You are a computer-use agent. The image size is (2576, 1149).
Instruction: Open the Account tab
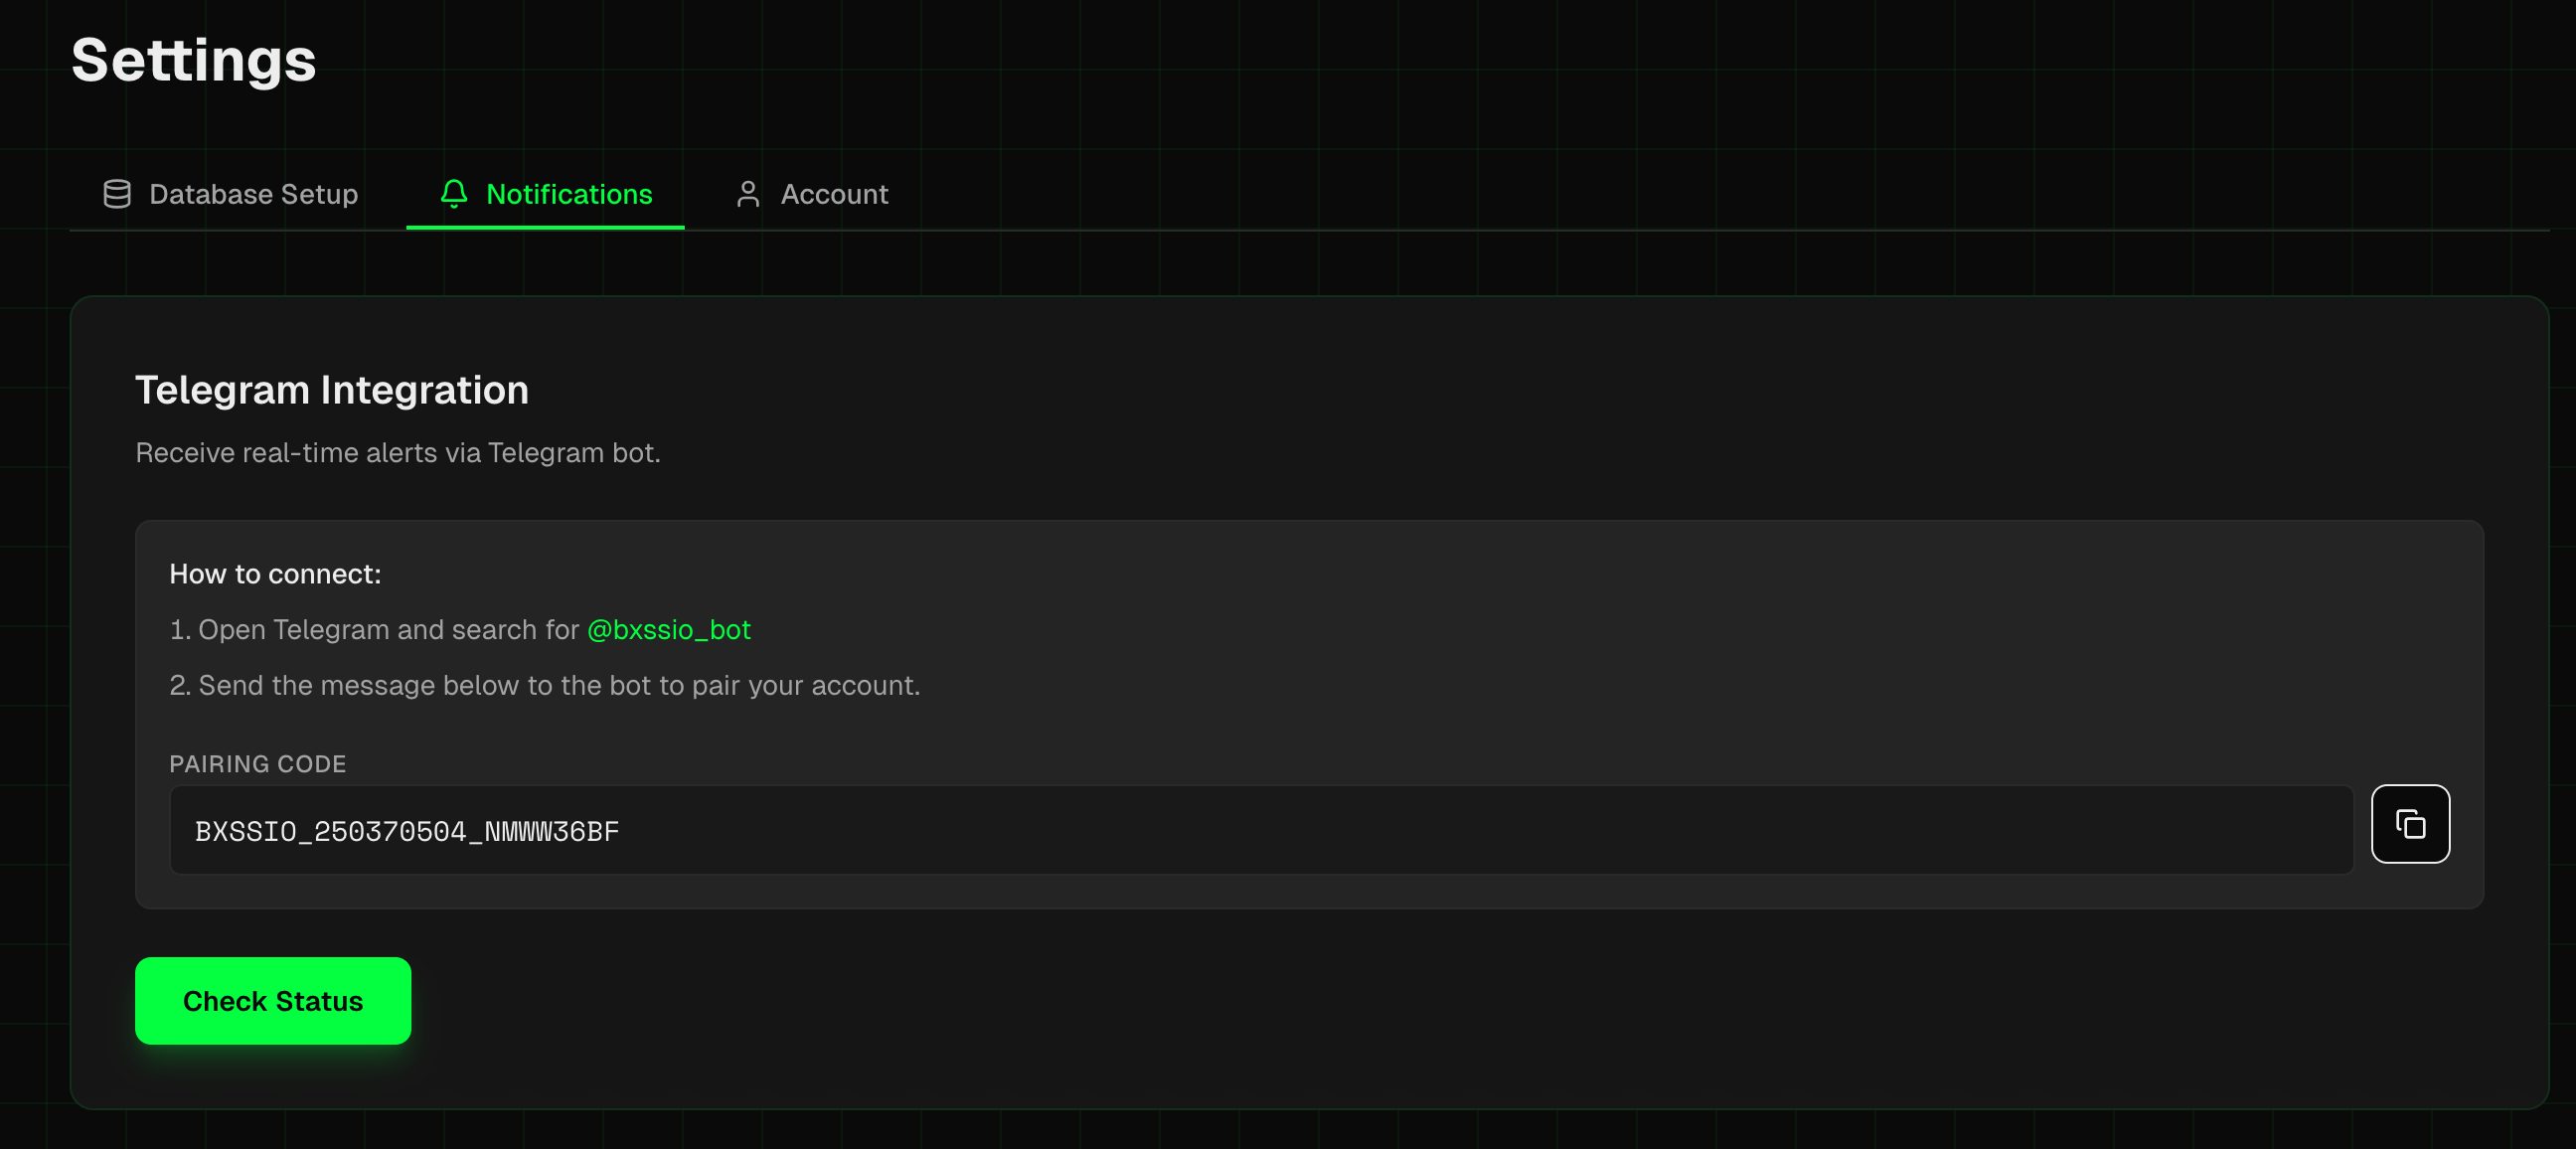tap(835, 194)
